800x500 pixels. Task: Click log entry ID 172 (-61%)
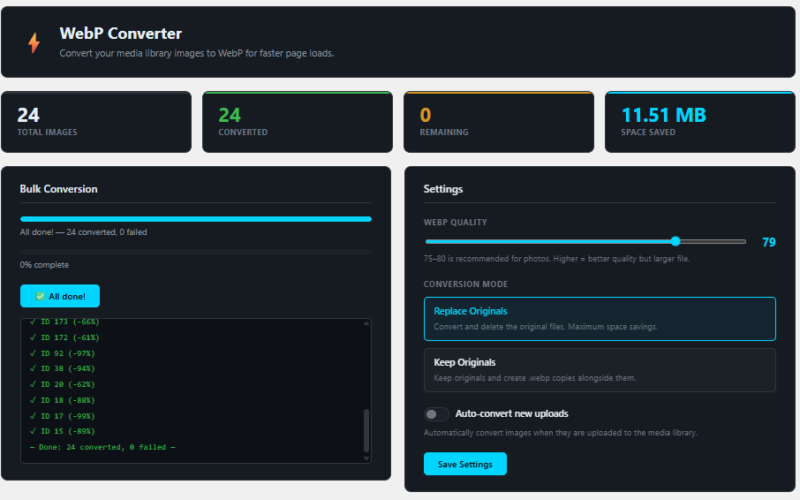64,337
